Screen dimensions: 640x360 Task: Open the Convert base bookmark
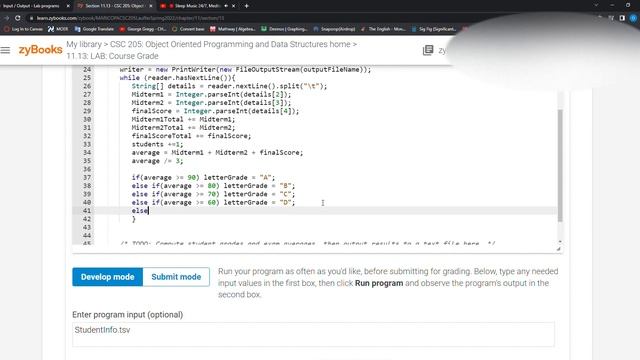tap(188, 29)
